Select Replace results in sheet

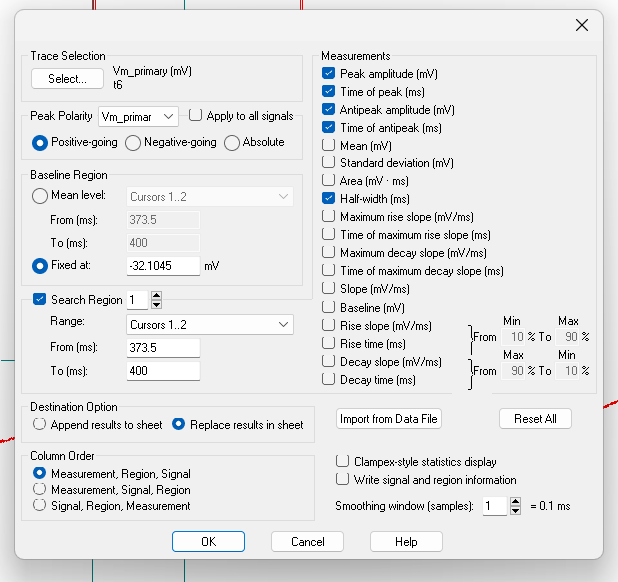point(179,424)
